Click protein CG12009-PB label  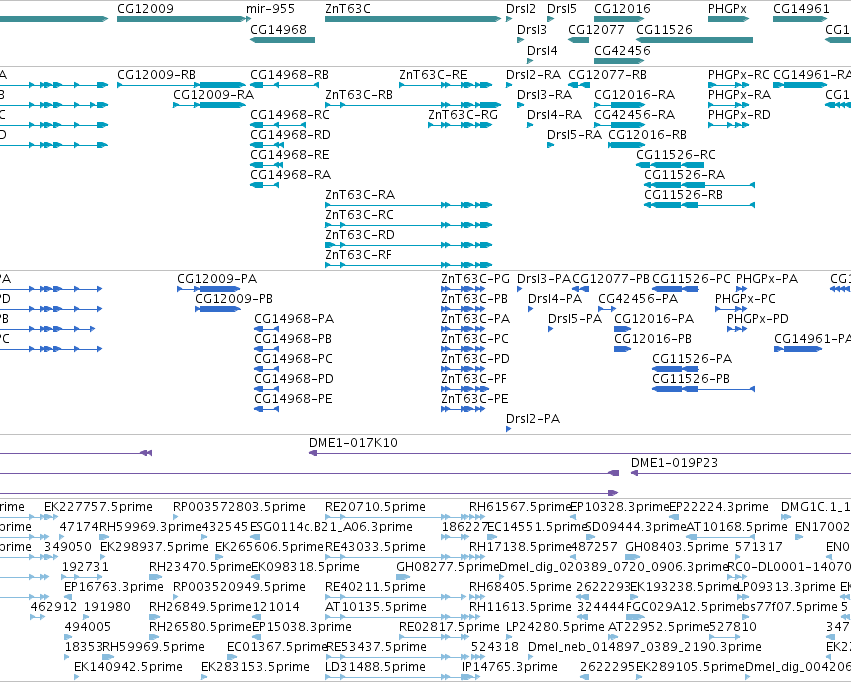[x=234, y=299]
